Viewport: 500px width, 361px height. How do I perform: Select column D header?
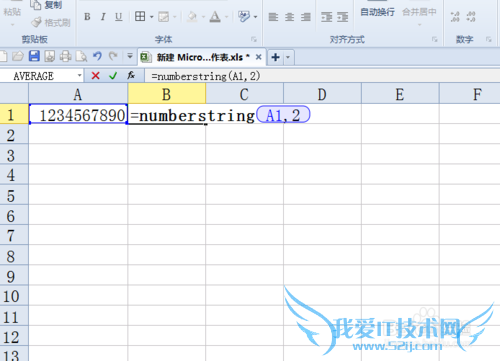point(322,94)
